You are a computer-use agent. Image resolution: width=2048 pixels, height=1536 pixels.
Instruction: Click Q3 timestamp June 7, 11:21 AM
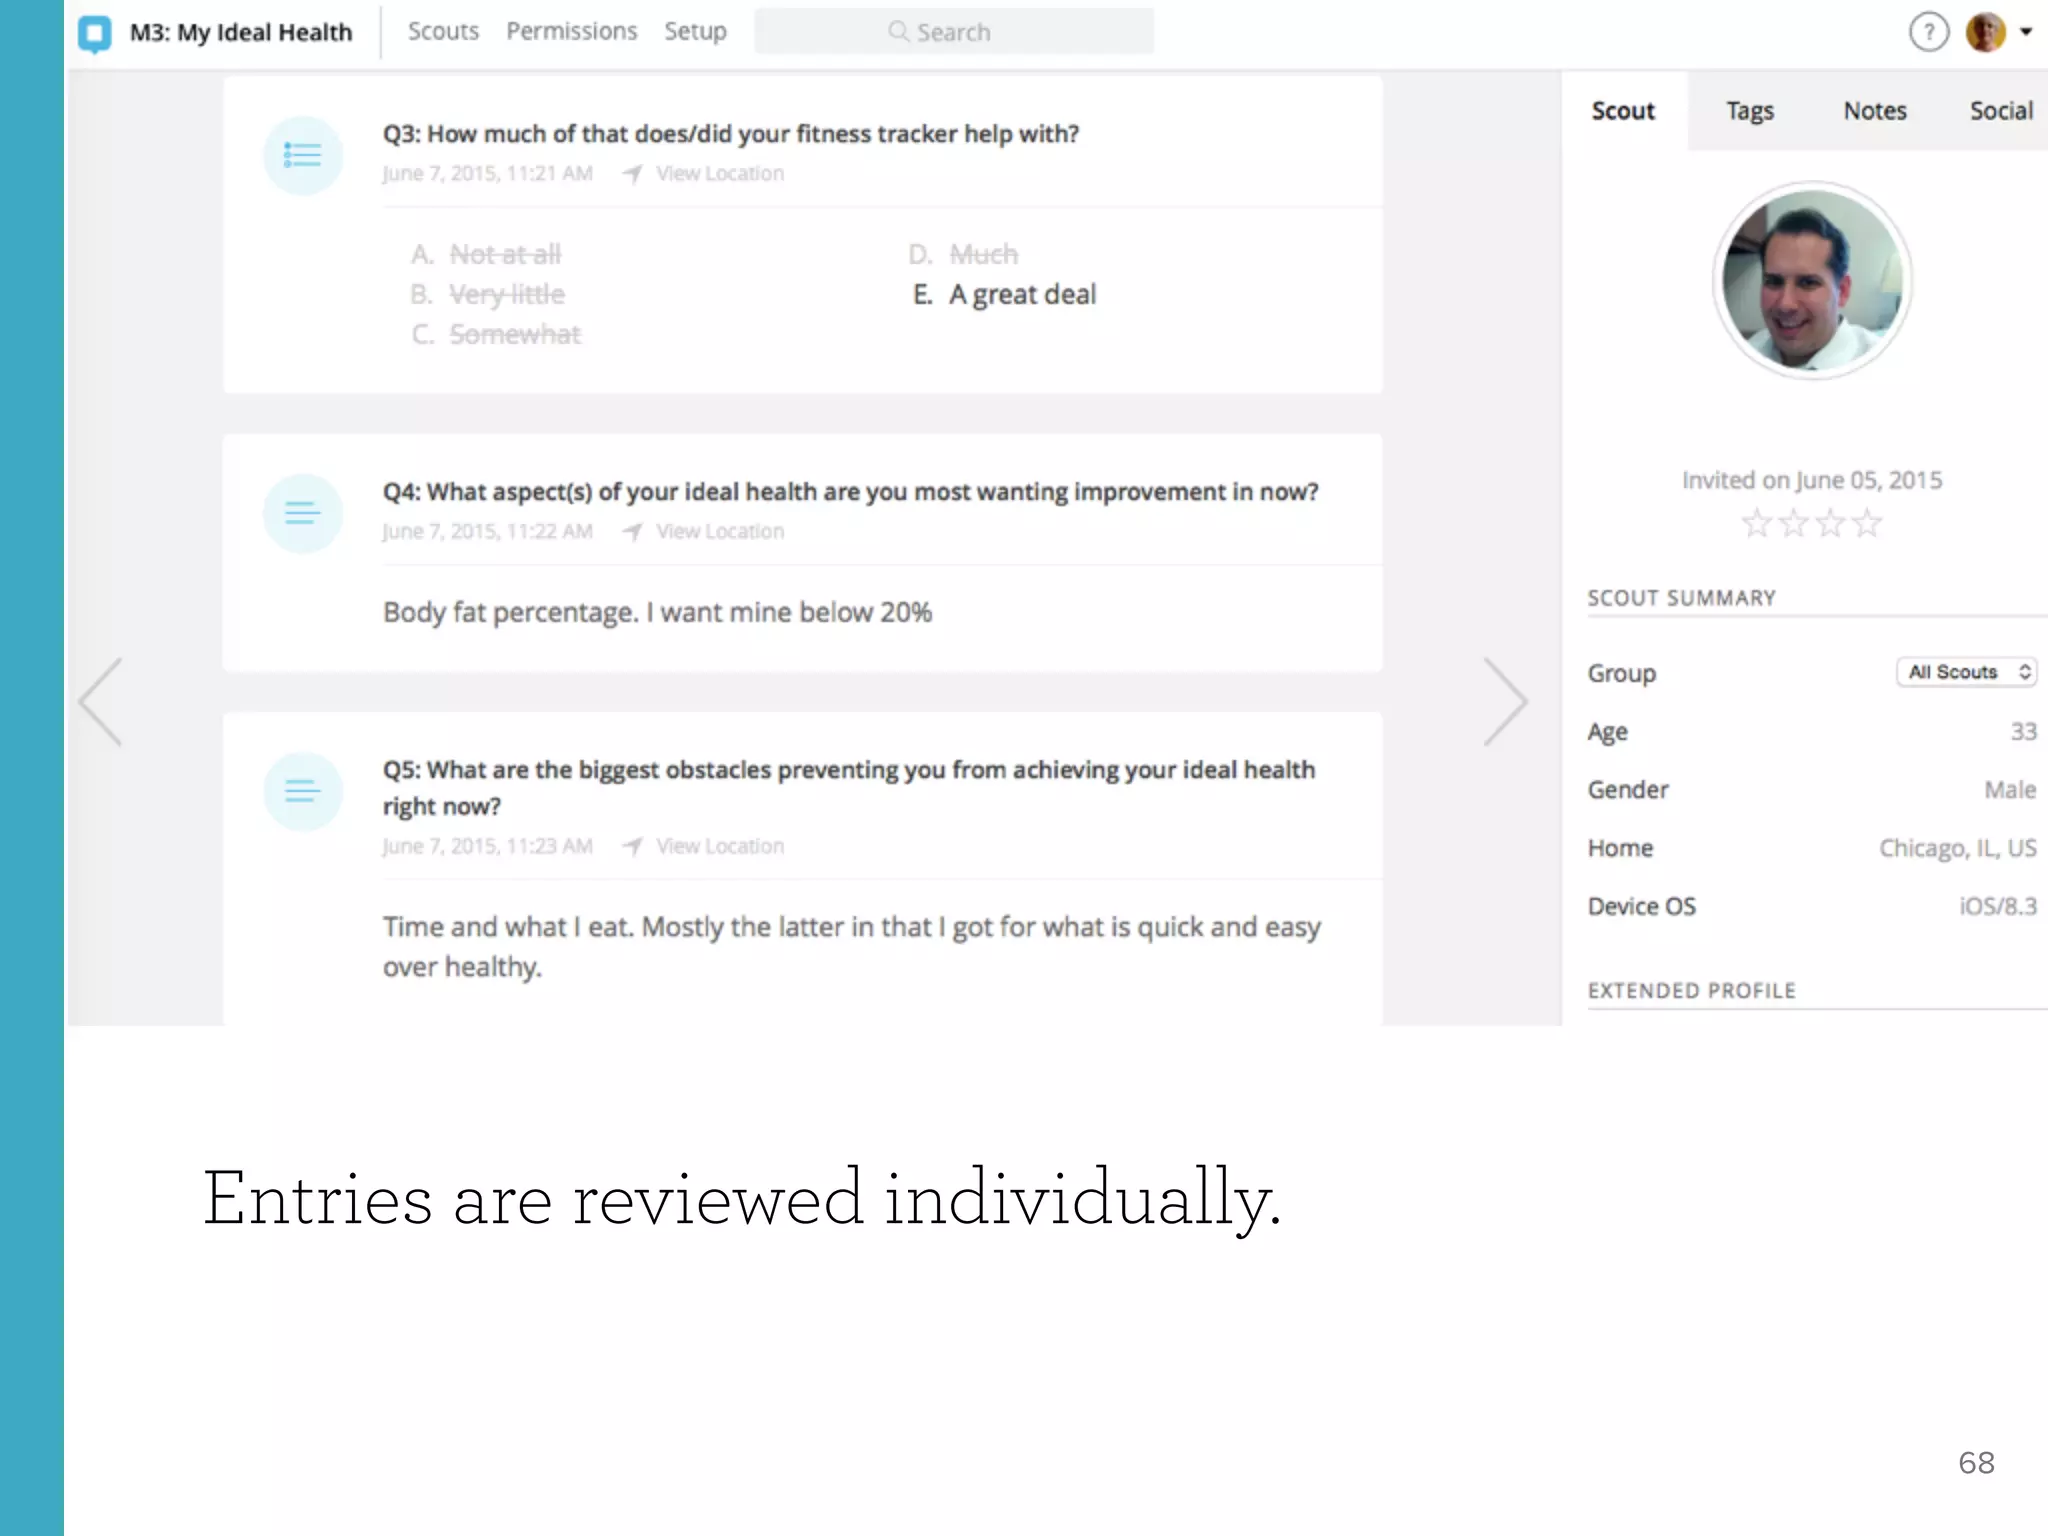pos(488,174)
